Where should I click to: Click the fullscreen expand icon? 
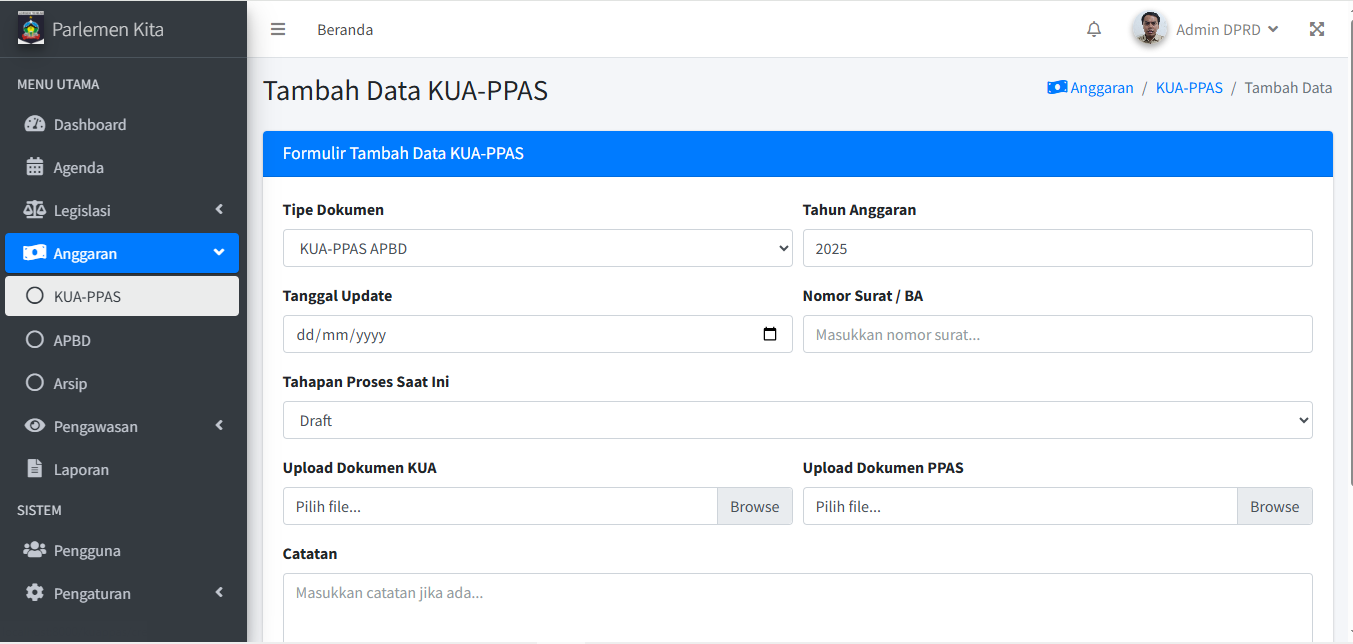tap(1317, 29)
